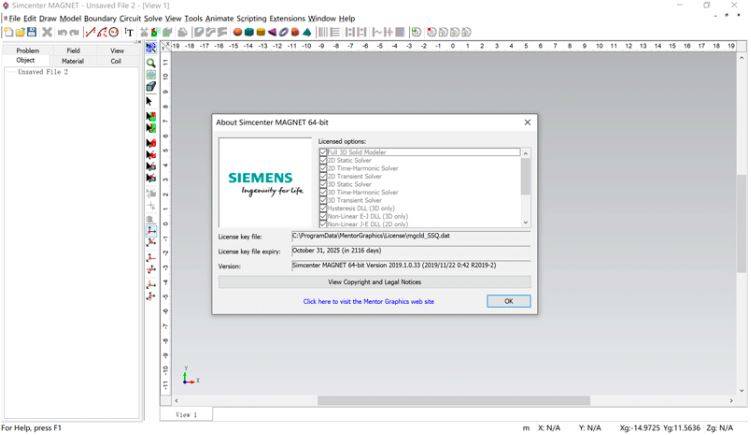Select the Add Line drawing tool
This screenshot has height=435, width=751.
click(90, 33)
